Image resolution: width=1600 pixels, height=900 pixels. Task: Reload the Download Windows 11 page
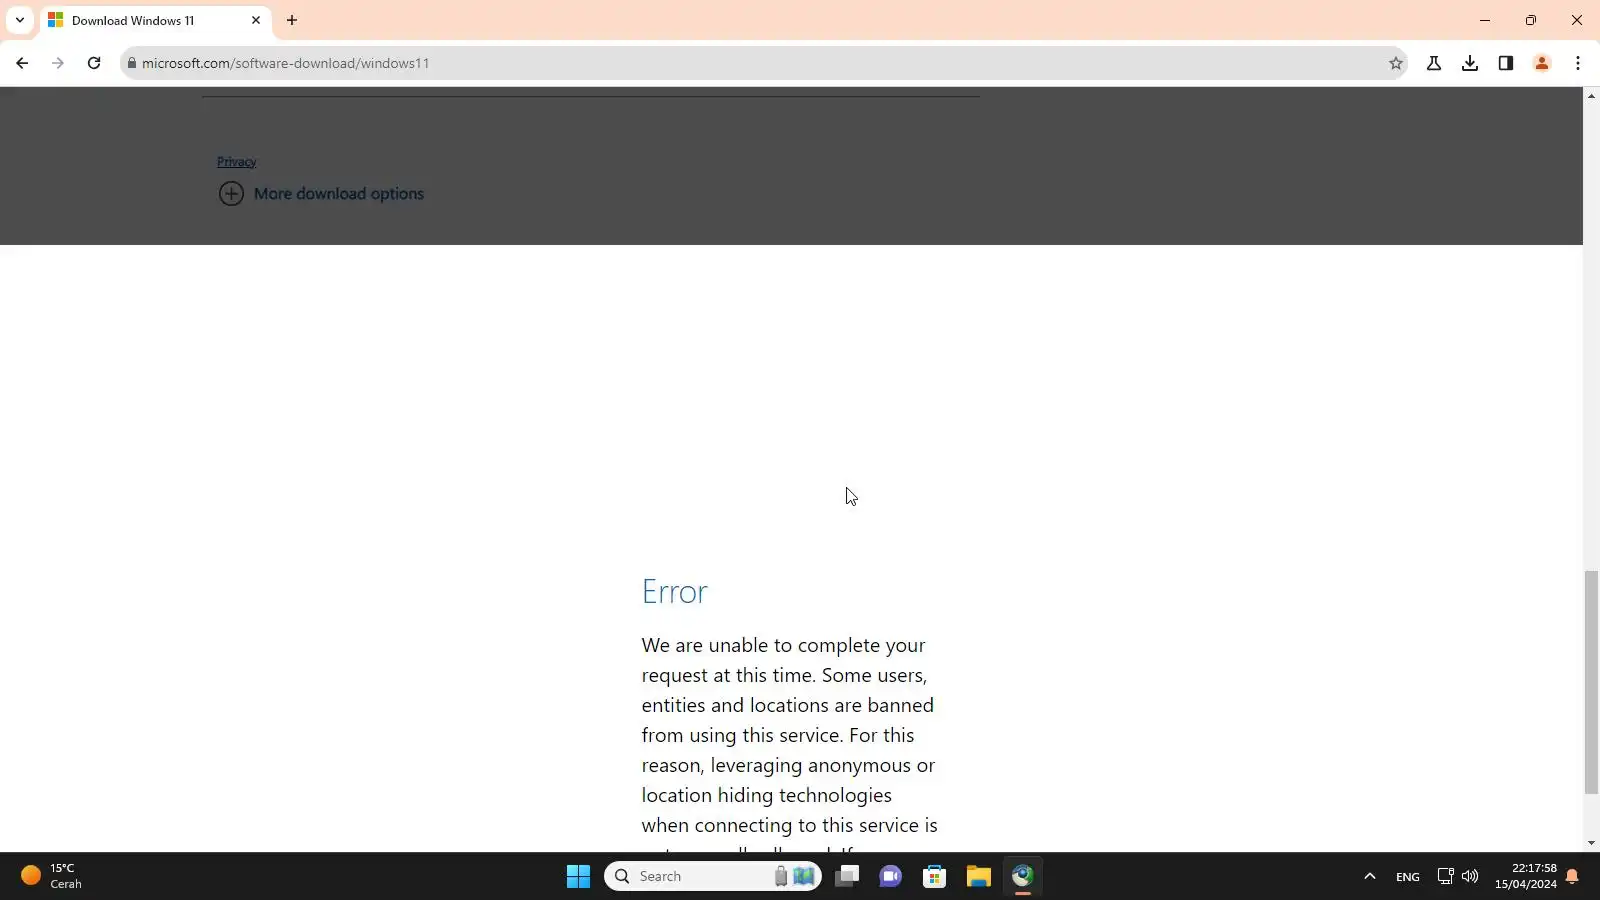94,63
